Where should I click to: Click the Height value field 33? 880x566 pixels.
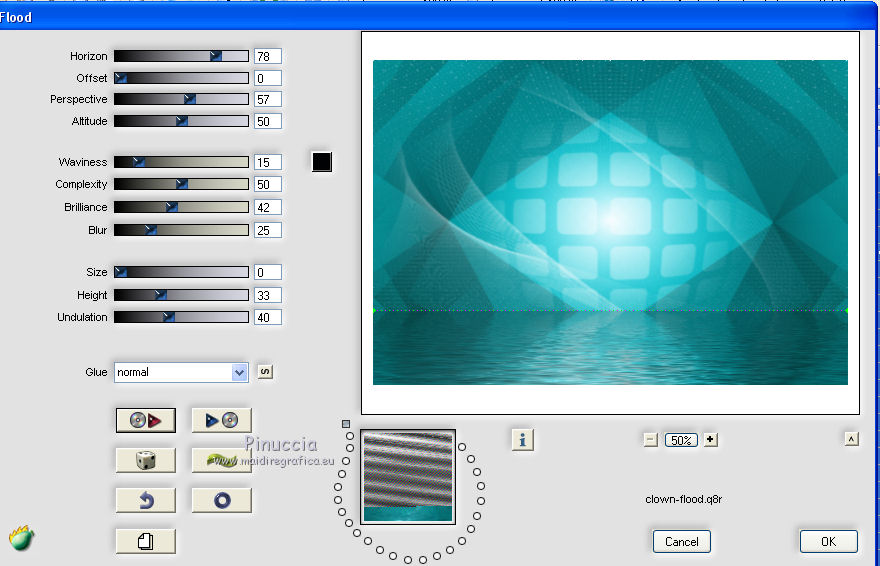click(x=268, y=295)
